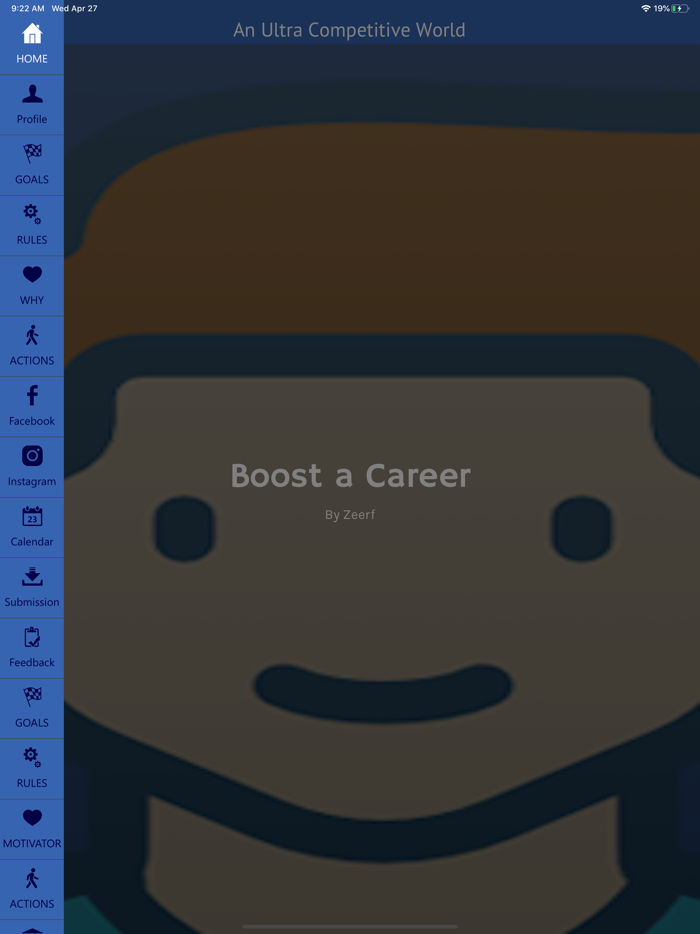This screenshot has width=700, height=934.
Task: Tap the 'By Zeerf' subtitle
Action: click(350, 515)
